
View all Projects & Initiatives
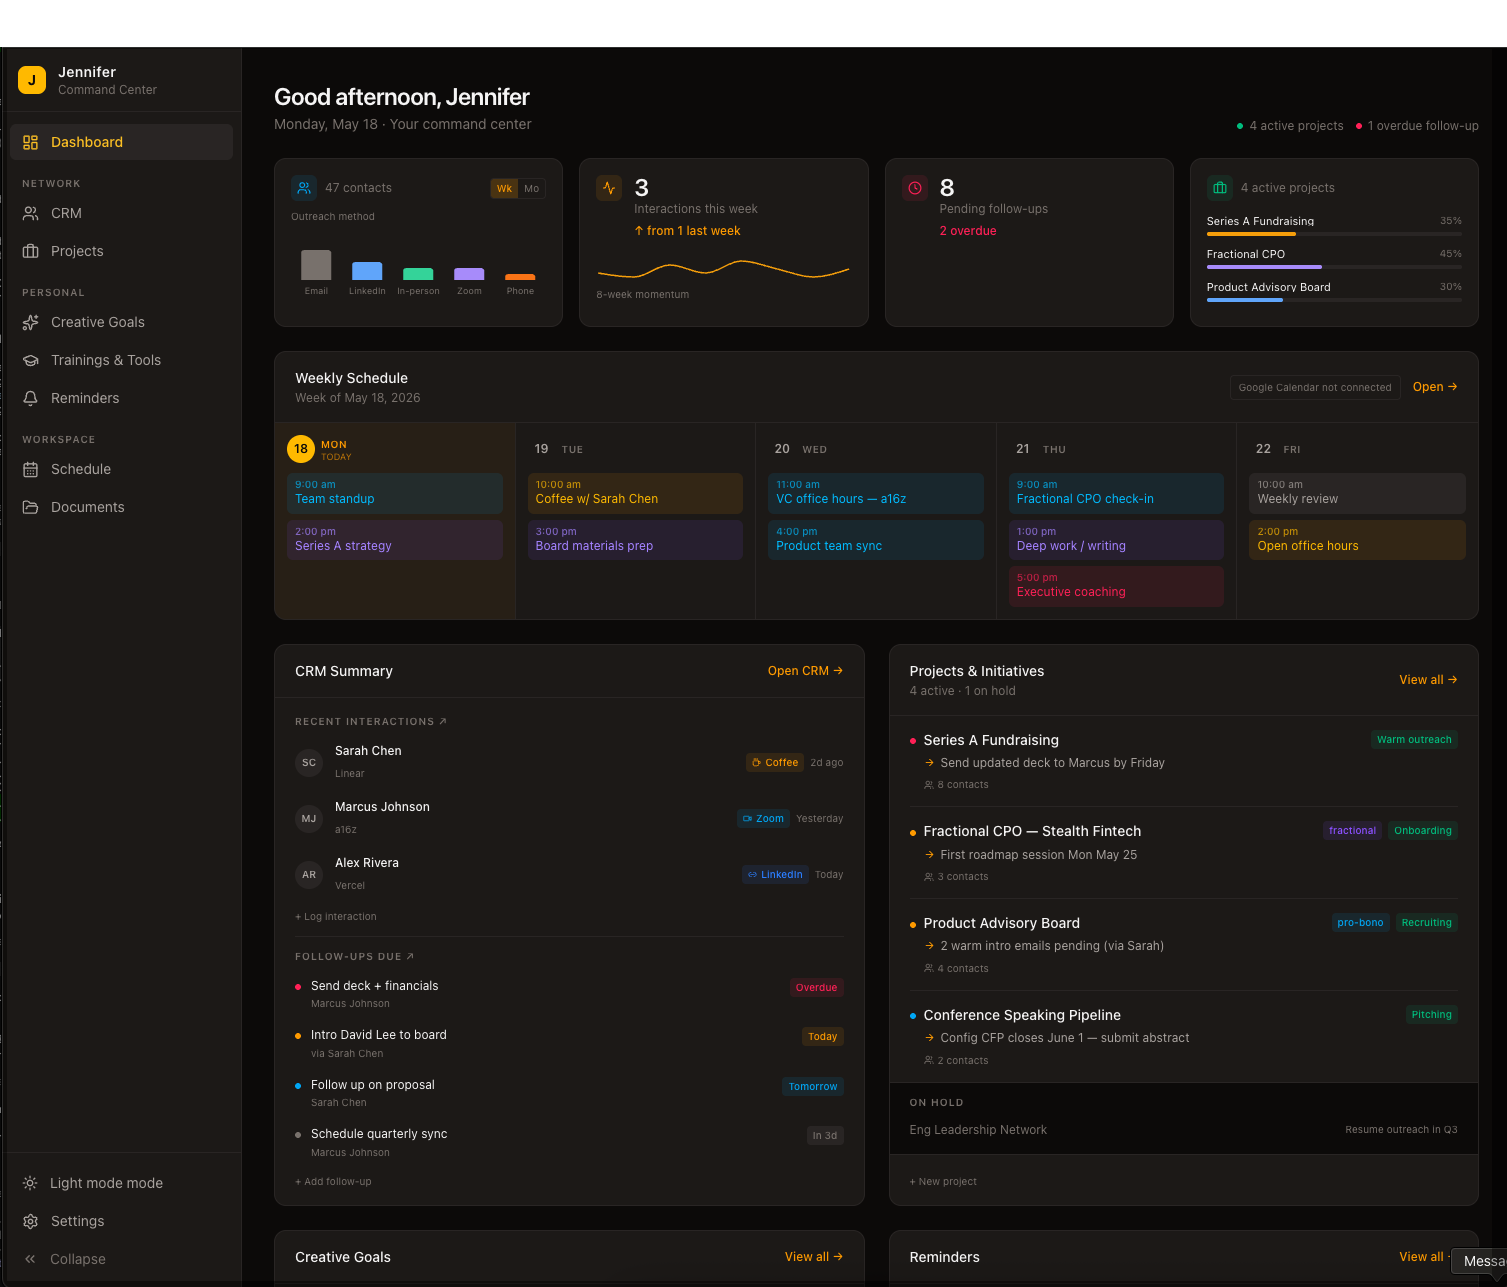[x=1428, y=680]
